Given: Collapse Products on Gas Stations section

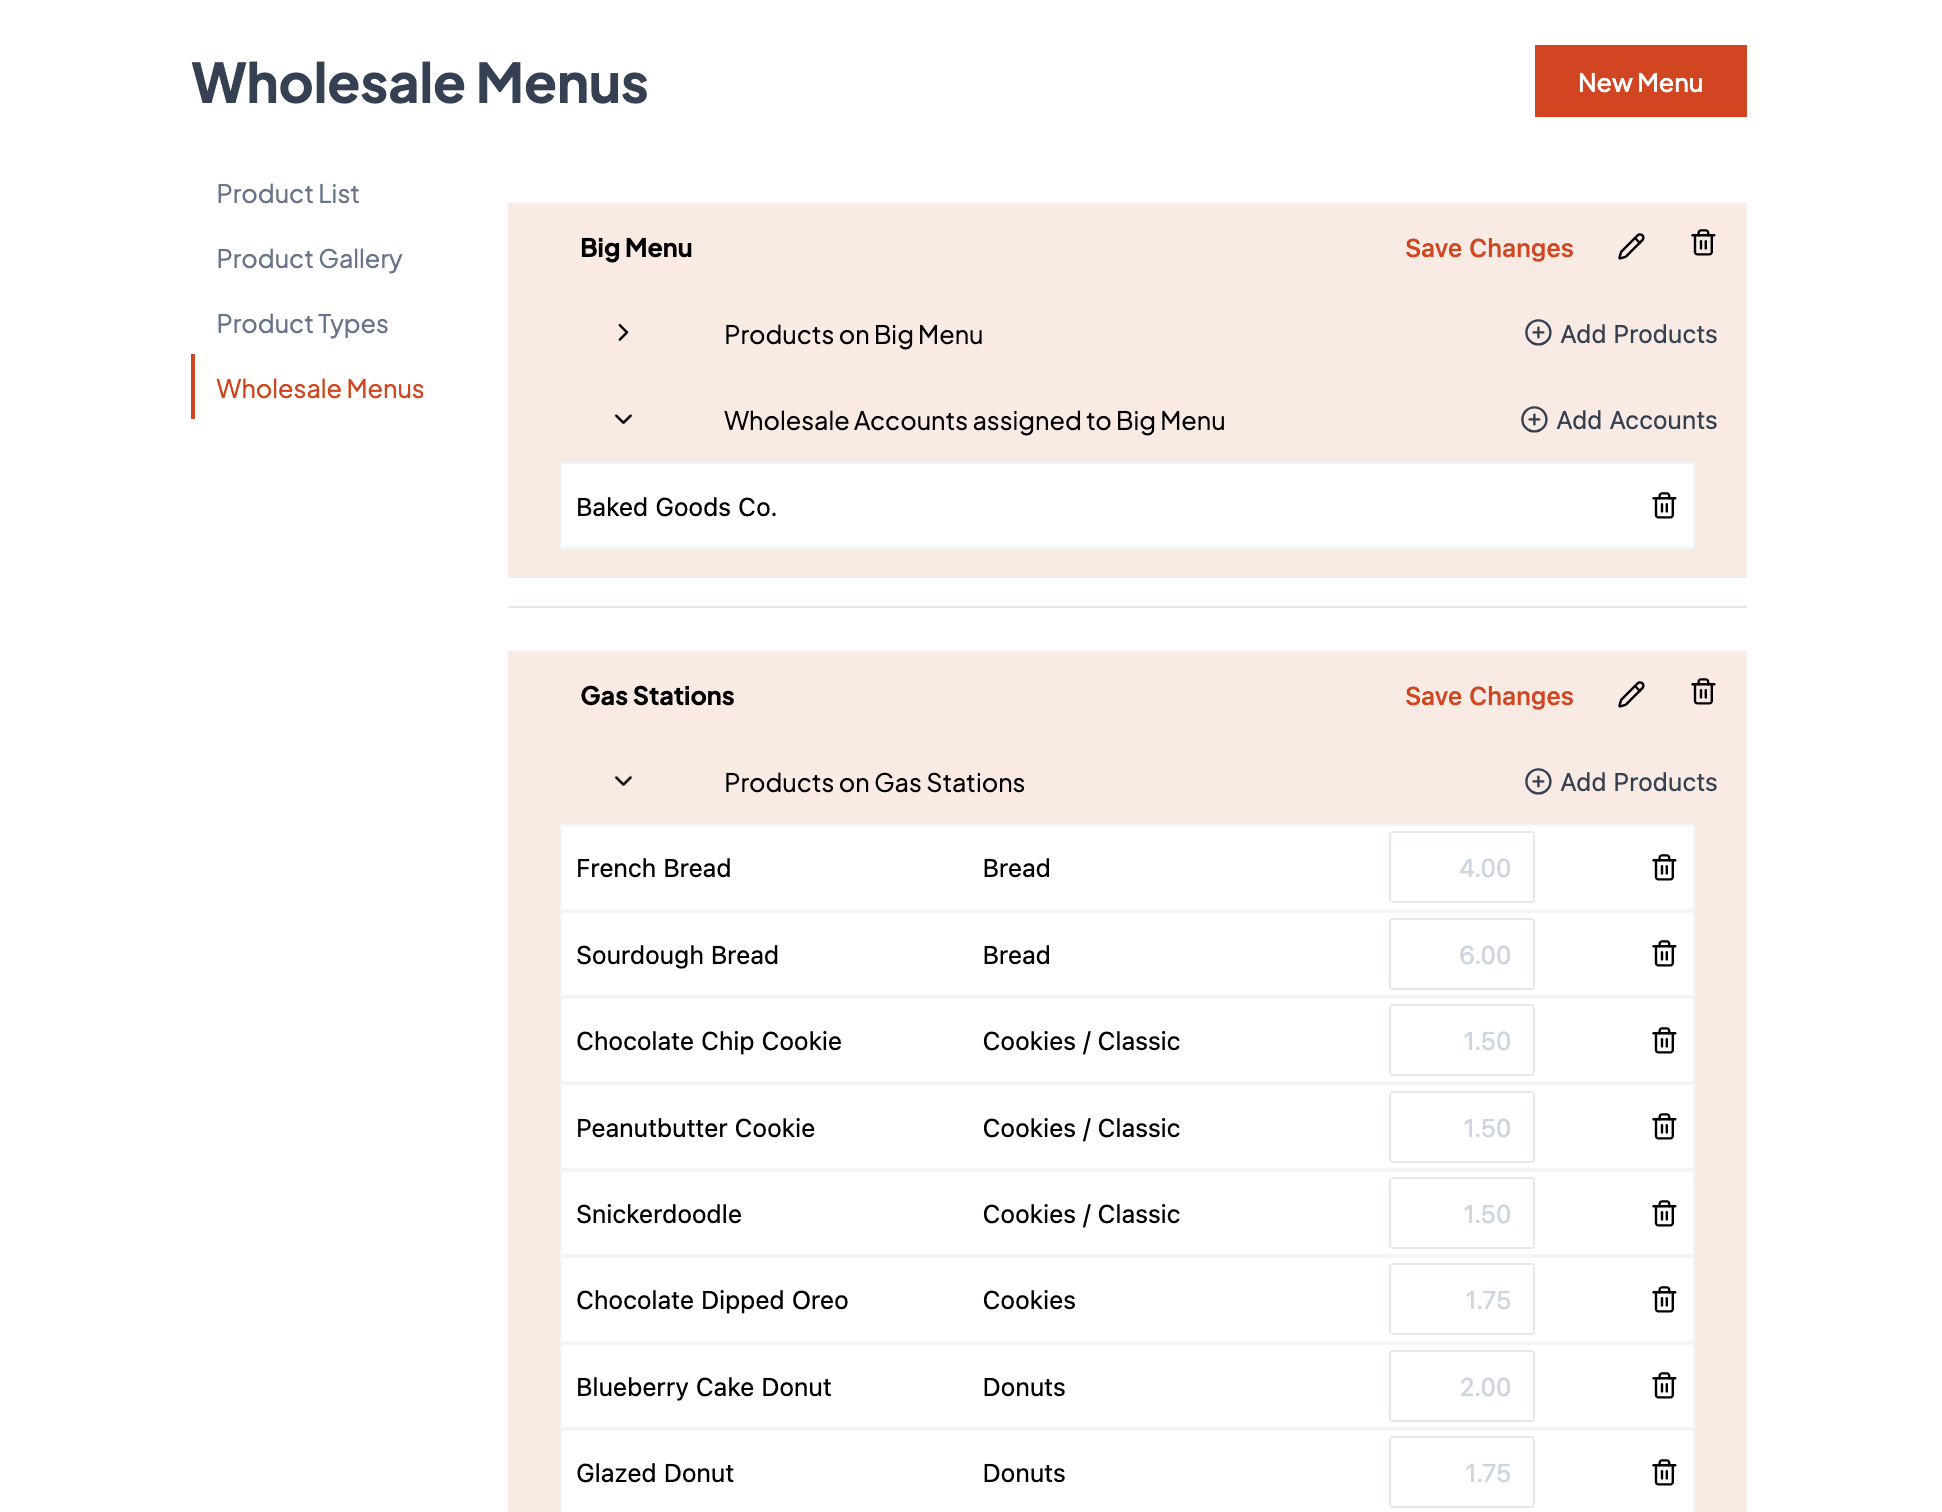Looking at the screenshot, I should click(x=623, y=782).
